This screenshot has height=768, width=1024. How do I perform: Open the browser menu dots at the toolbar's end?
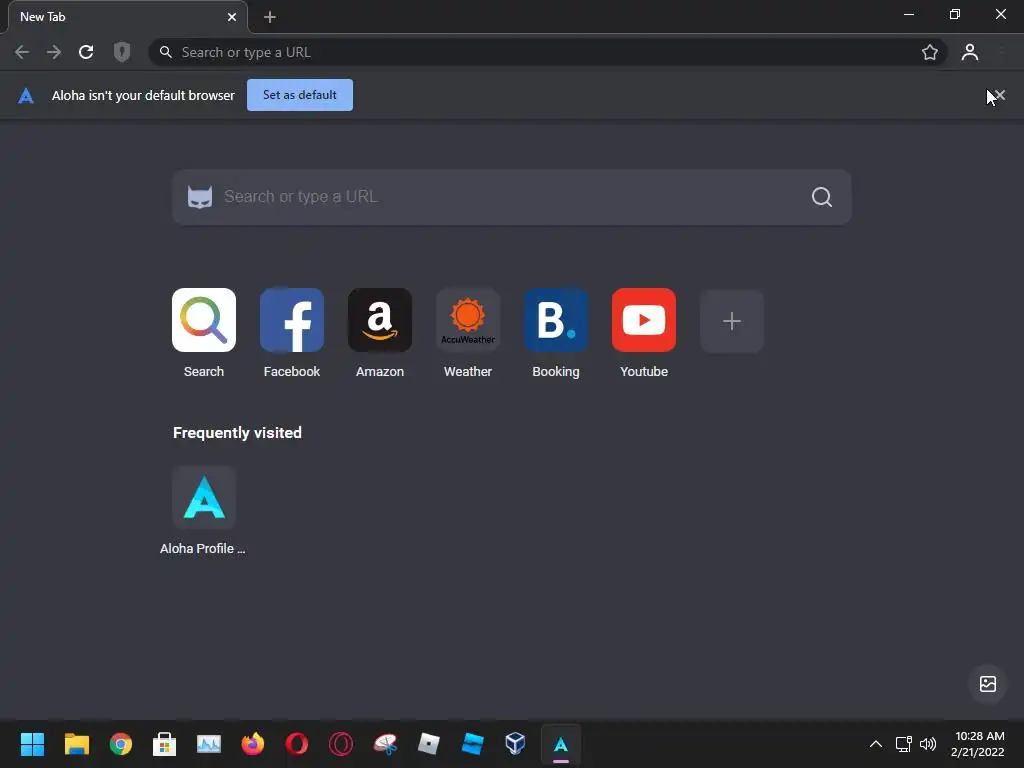pyautogui.click(x=1002, y=52)
